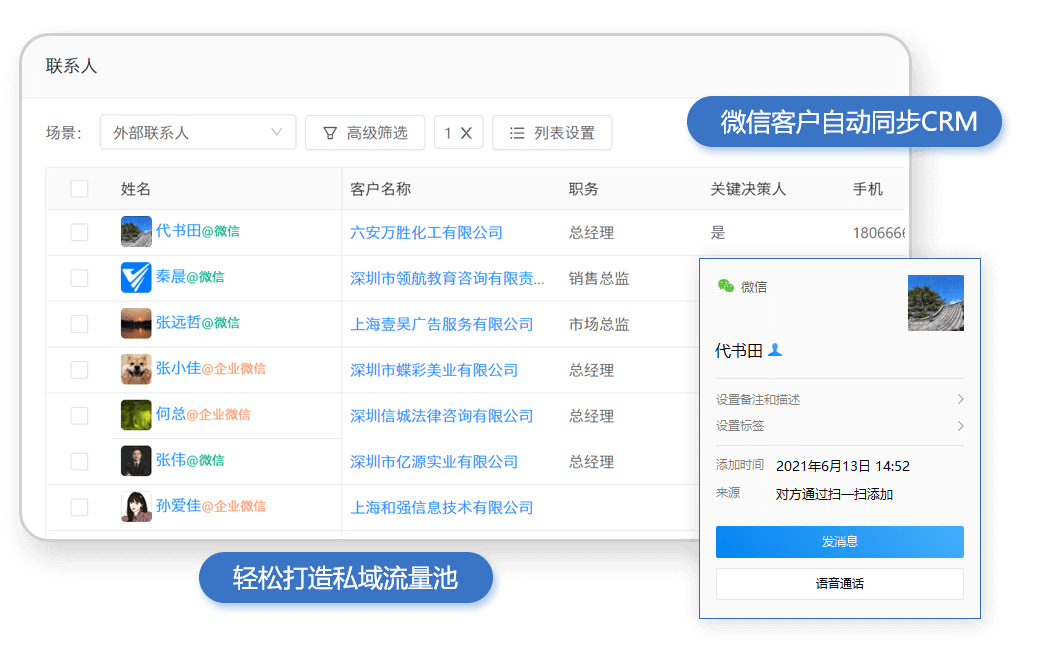This screenshot has height=671, width=1038.
Task: Select the checkbox for 张远哲 row
Action: click(x=79, y=324)
